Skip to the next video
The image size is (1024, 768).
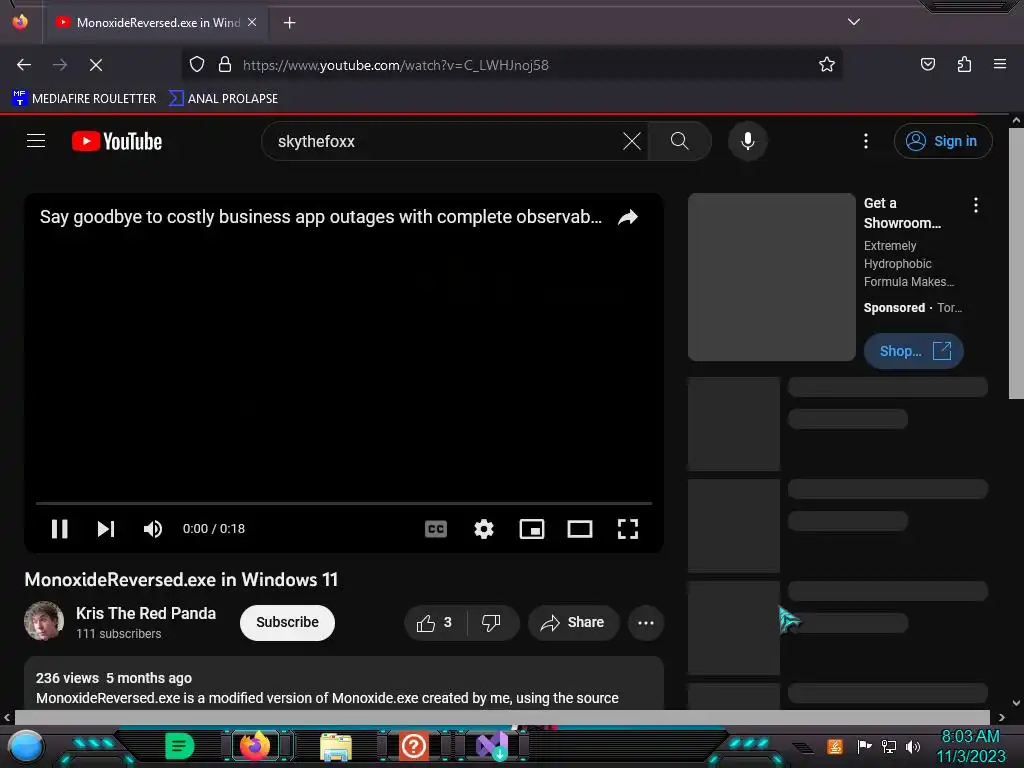coord(106,529)
